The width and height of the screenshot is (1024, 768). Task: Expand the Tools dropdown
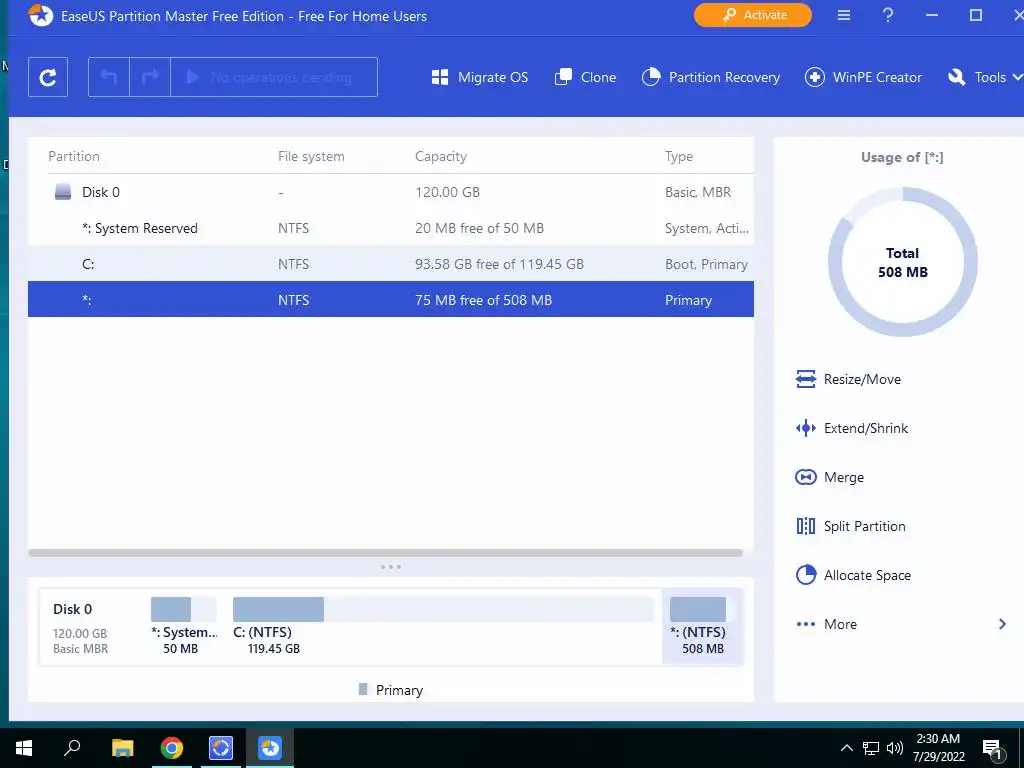[x=985, y=77]
